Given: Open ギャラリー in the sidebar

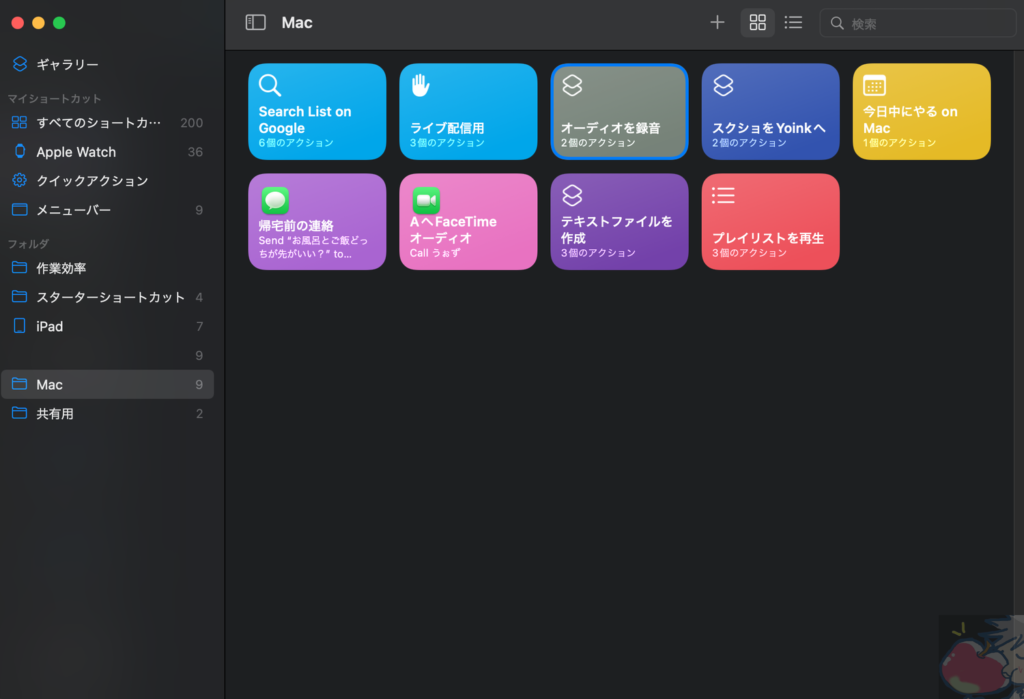Looking at the screenshot, I should pyautogui.click(x=67, y=64).
